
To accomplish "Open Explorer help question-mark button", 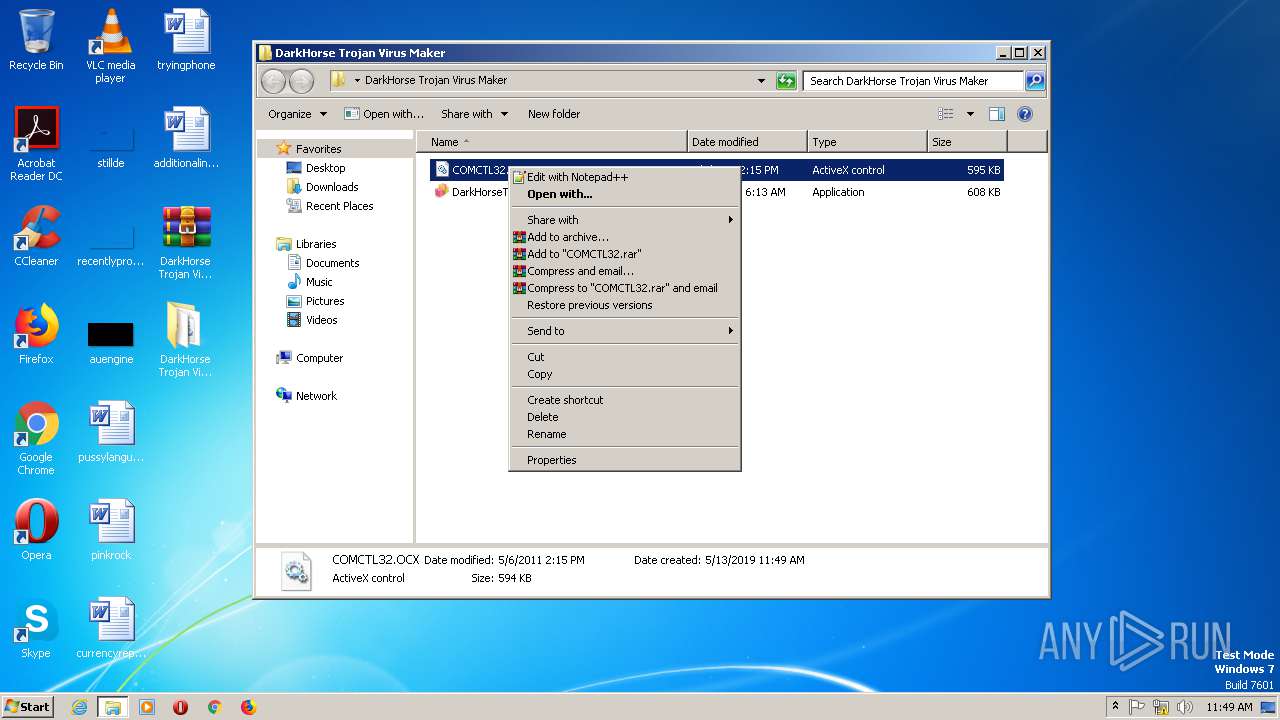I will [1025, 114].
